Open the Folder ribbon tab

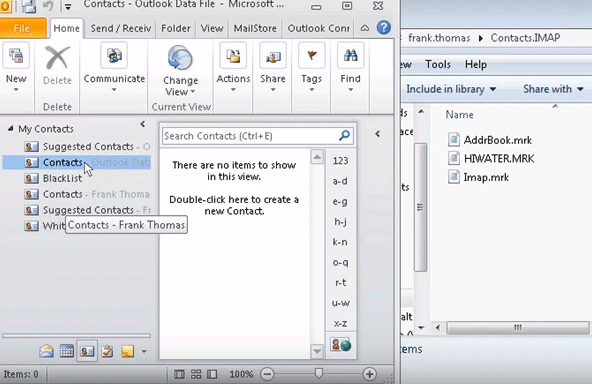[x=176, y=28]
